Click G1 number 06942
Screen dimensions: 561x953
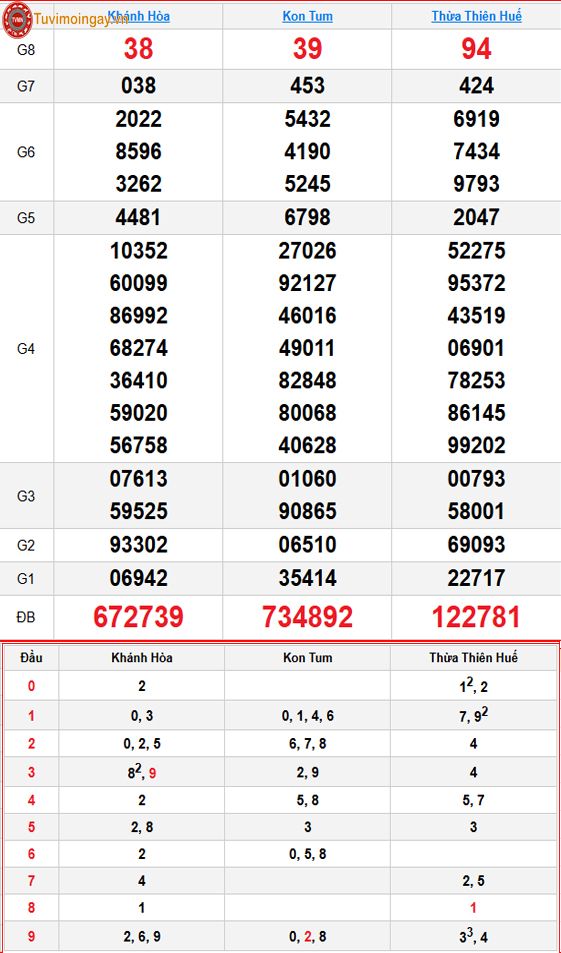coord(139,578)
